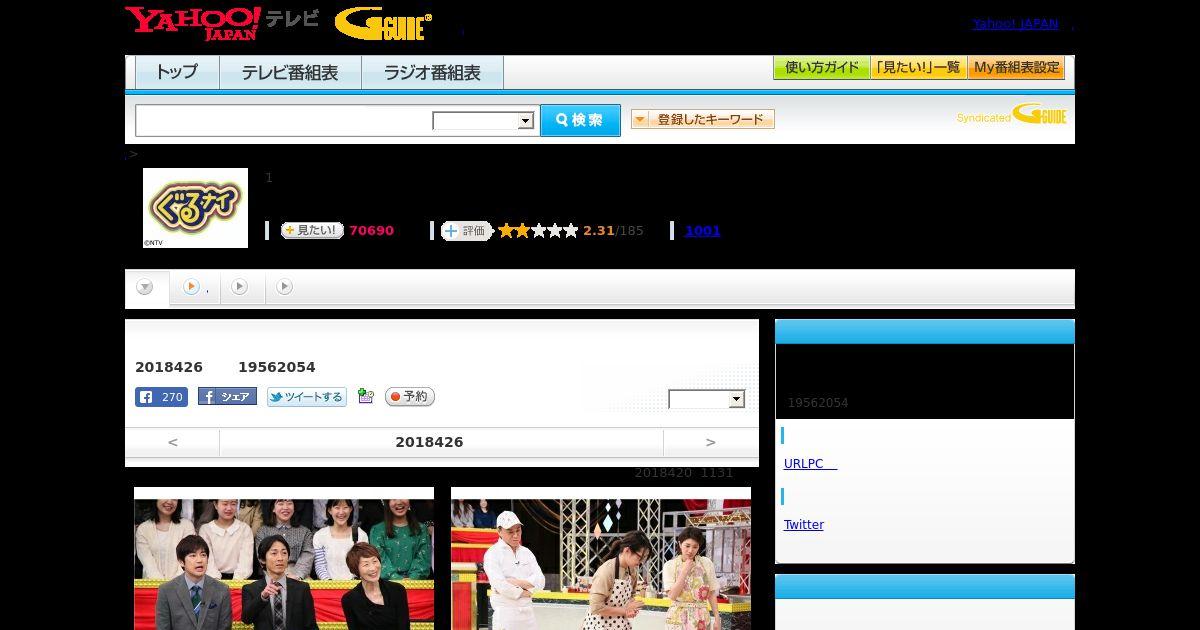This screenshot has width=1200, height=630.
Task: Switch to the テレビ番組表 tab
Action: pyautogui.click(x=290, y=73)
